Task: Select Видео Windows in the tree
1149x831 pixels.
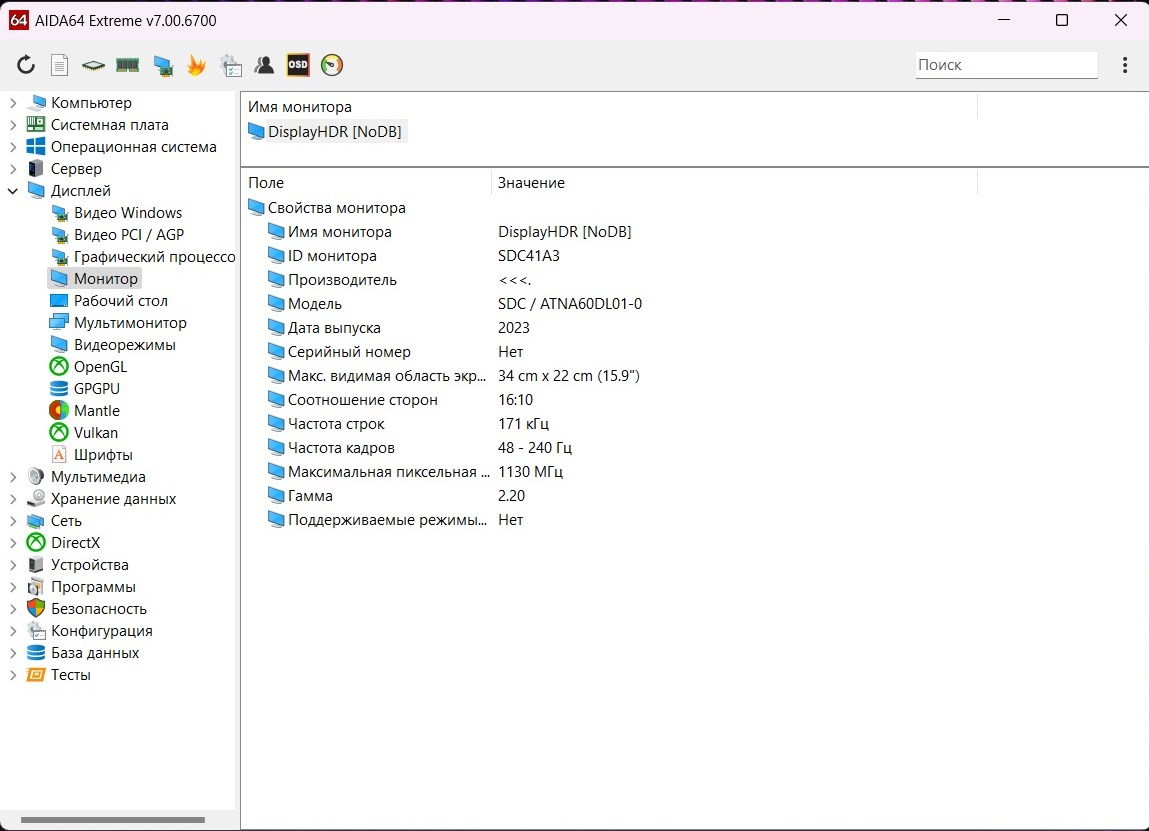Action: click(x=127, y=213)
